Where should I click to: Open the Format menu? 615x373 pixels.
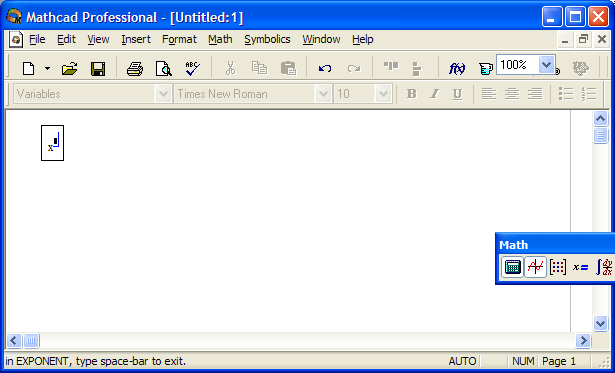point(179,39)
